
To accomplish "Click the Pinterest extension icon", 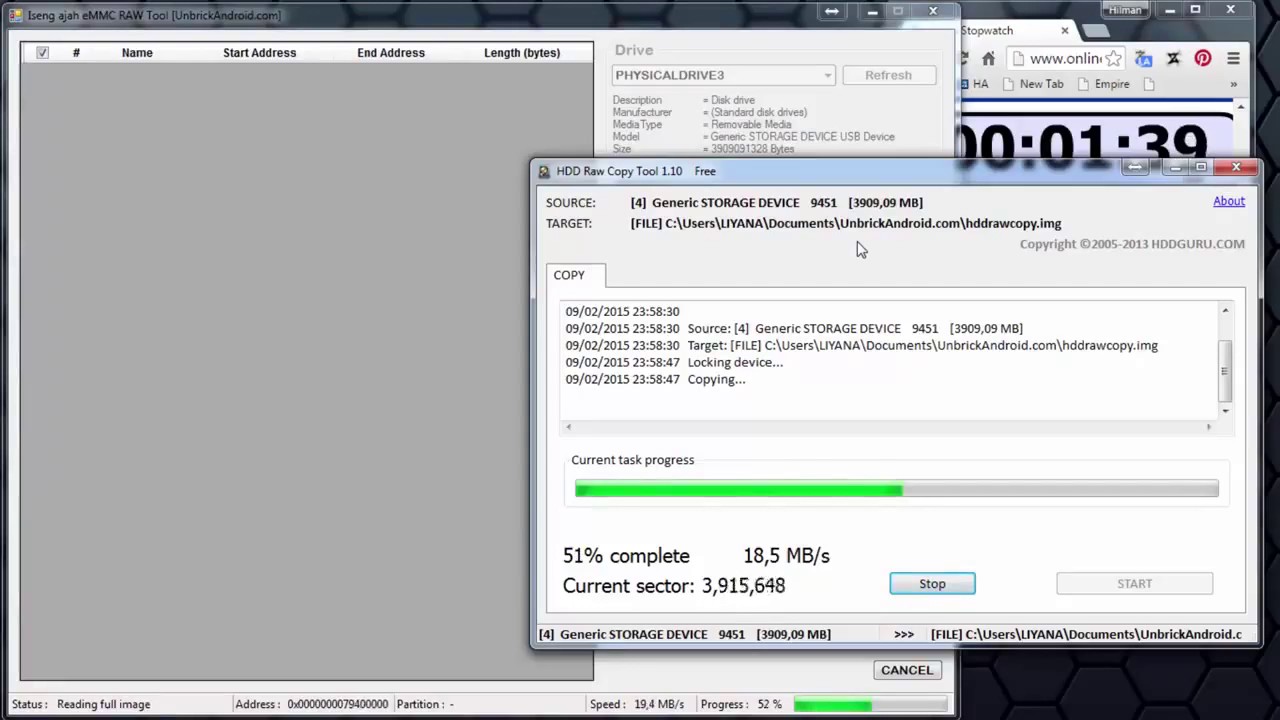I will coord(1203,59).
